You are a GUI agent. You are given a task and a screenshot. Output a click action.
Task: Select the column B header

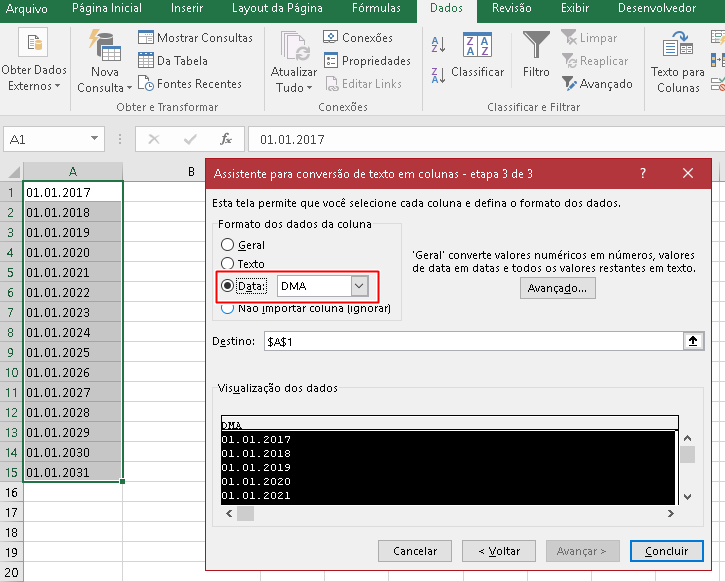pos(191,172)
